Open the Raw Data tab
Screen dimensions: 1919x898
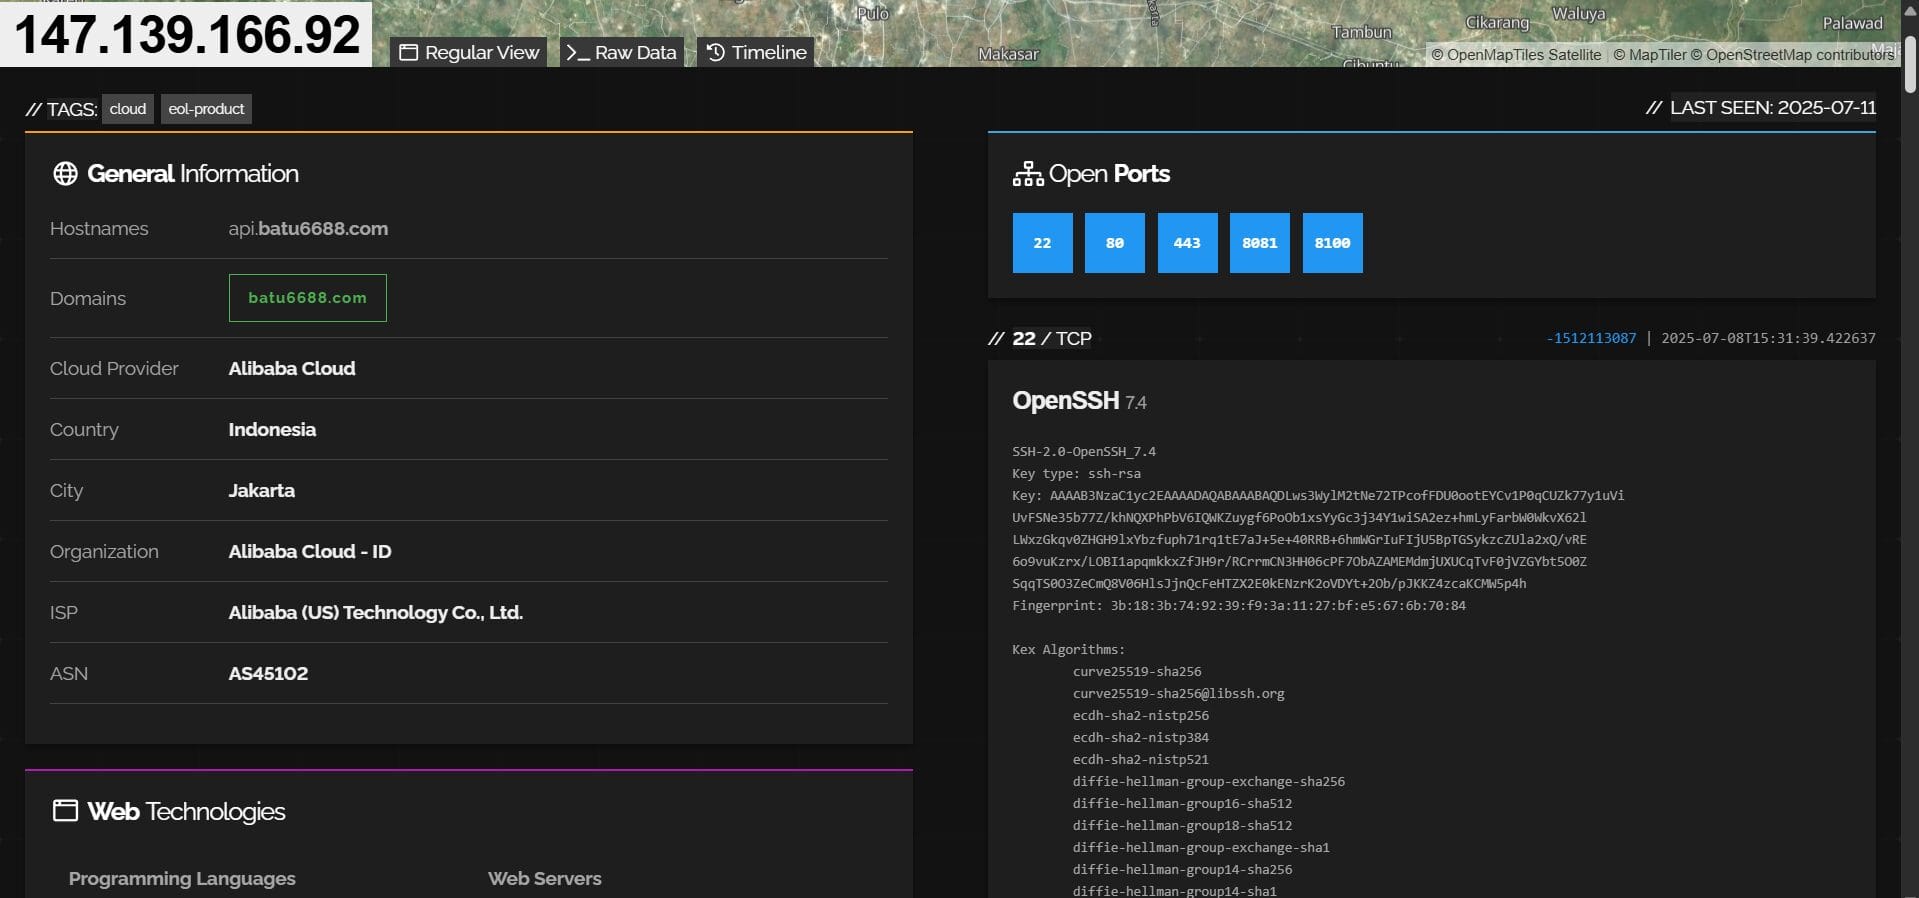pos(621,52)
